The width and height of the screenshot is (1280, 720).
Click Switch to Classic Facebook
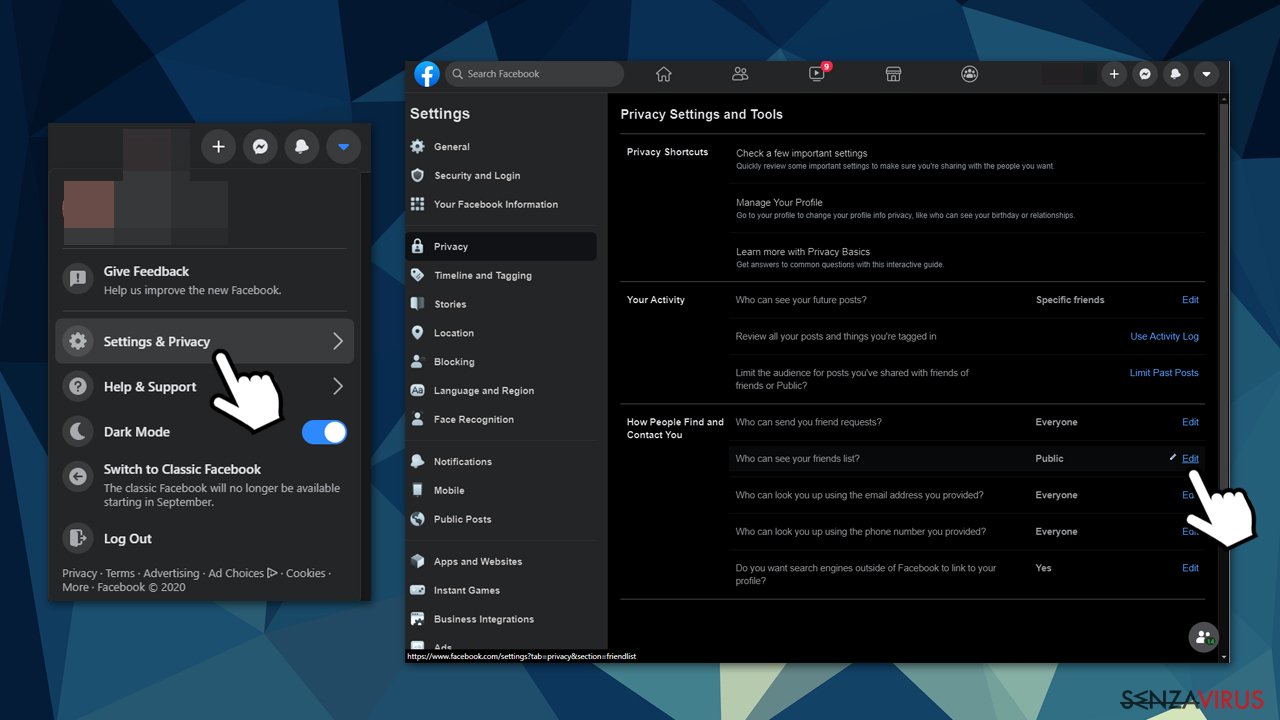pos(205,484)
